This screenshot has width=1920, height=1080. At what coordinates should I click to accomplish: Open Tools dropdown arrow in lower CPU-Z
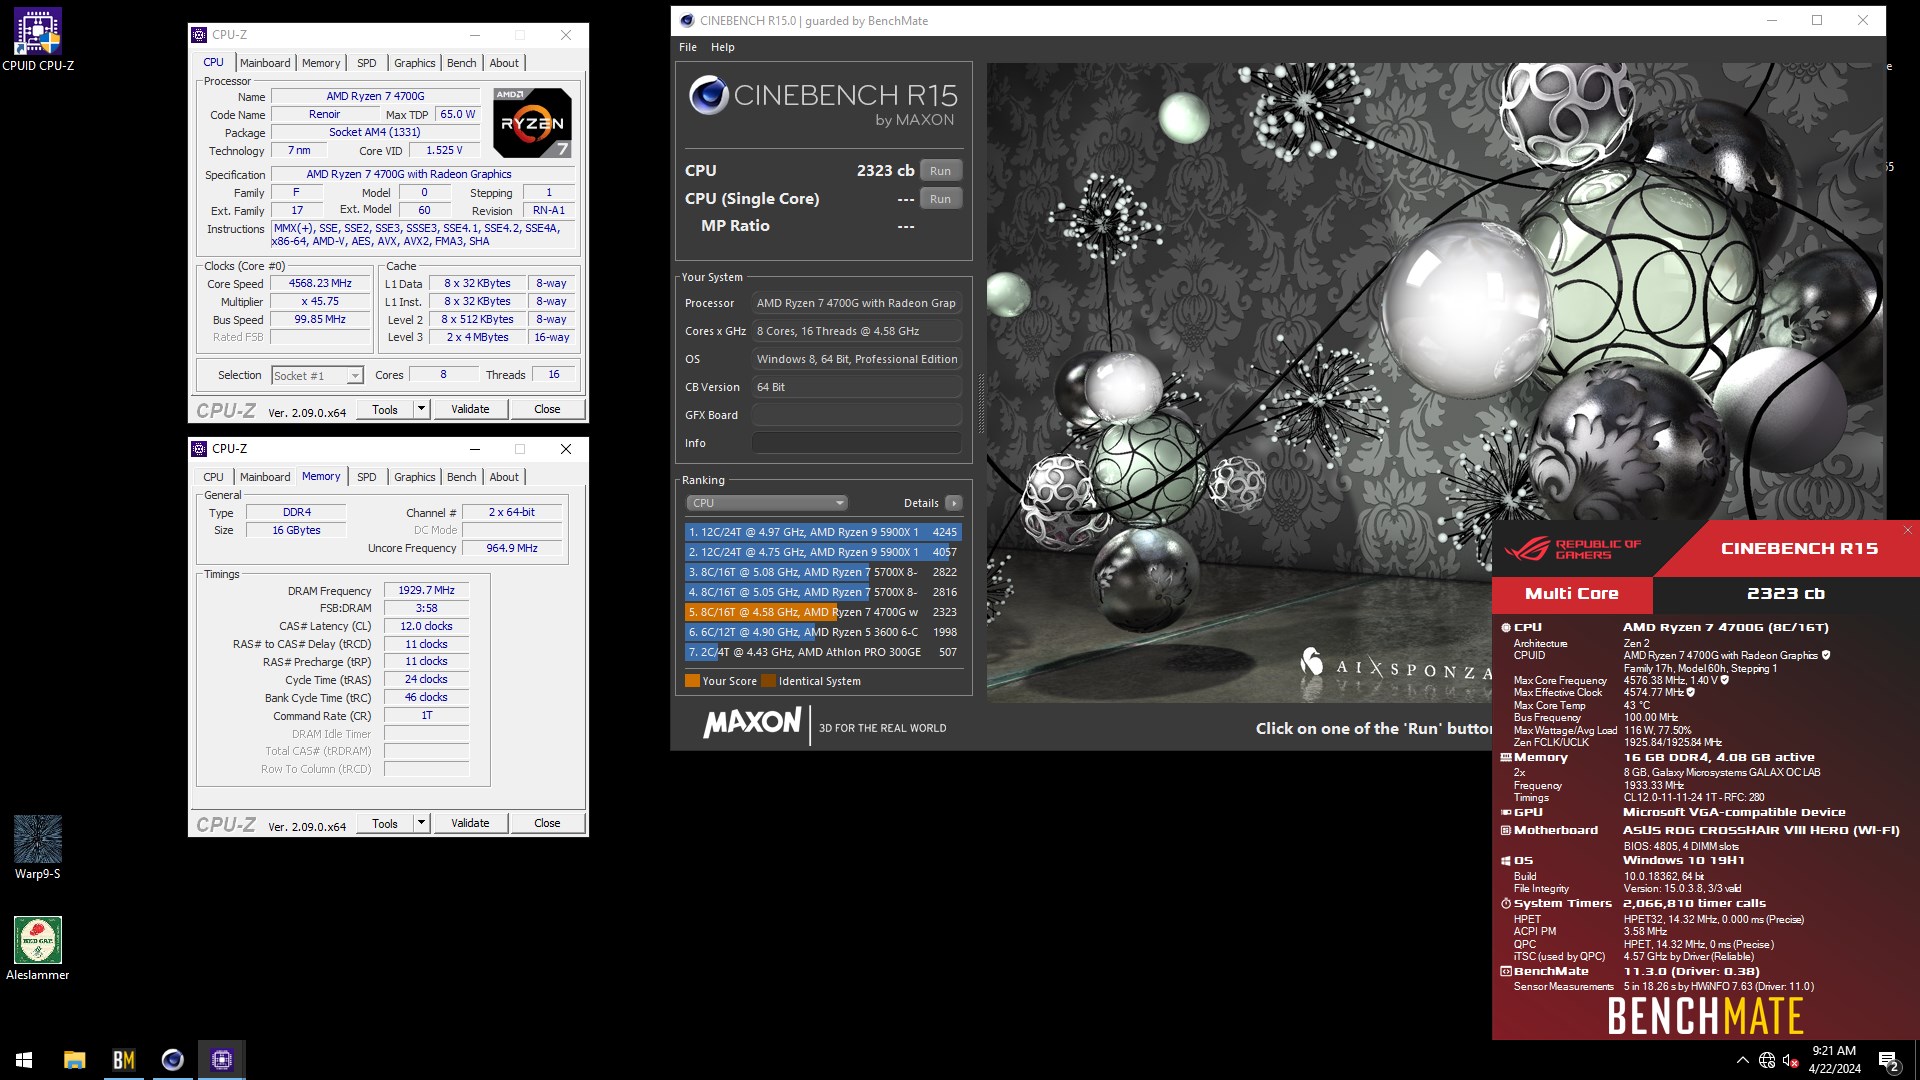[421, 823]
